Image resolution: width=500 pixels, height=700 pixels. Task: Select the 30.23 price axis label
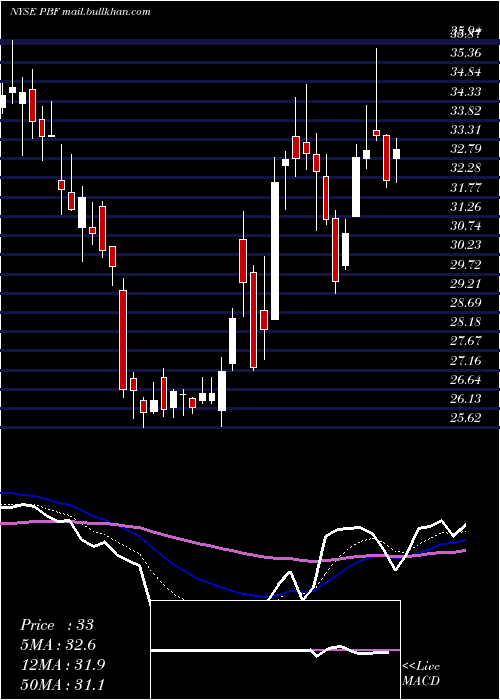coord(466,245)
